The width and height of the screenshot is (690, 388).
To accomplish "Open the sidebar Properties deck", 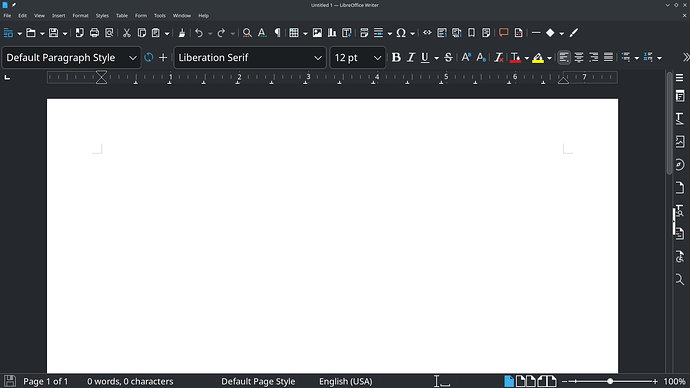I will click(x=680, y=96).
